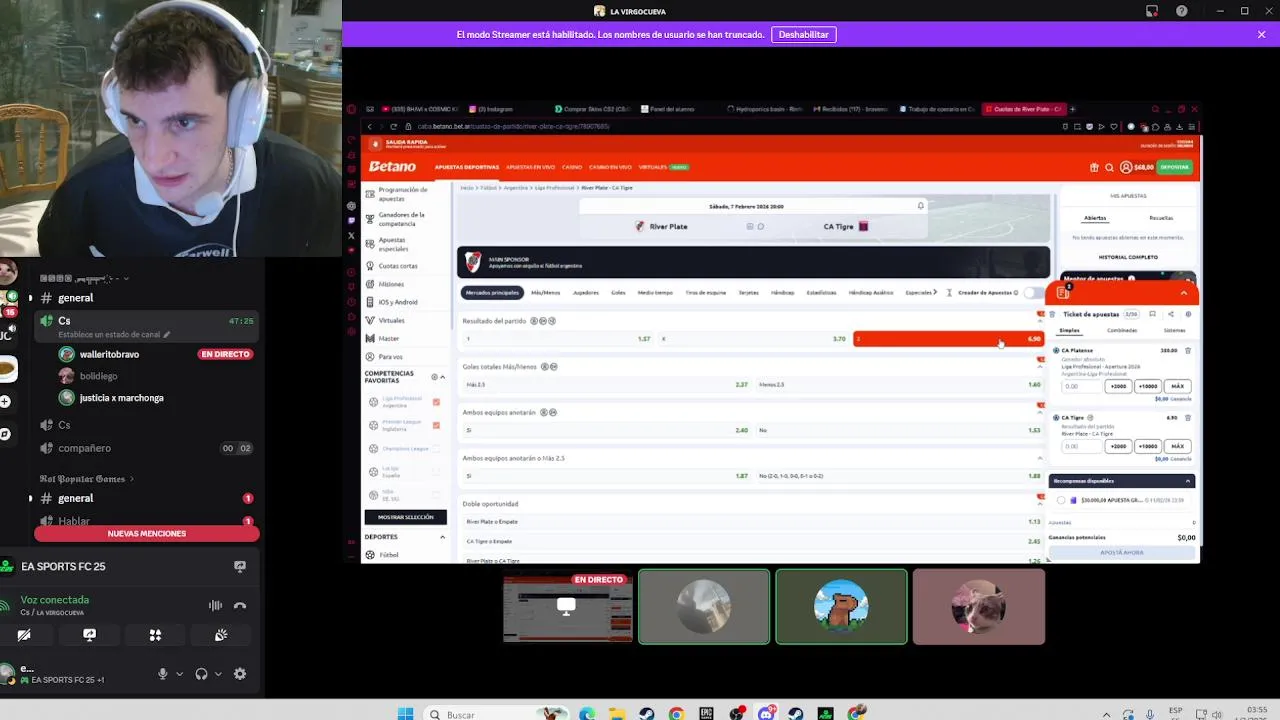Image resolution: width=1280 pixels, height=720 pixels.
Task: Open Misiones in Betano sidebar
Action: click(391, 284)
